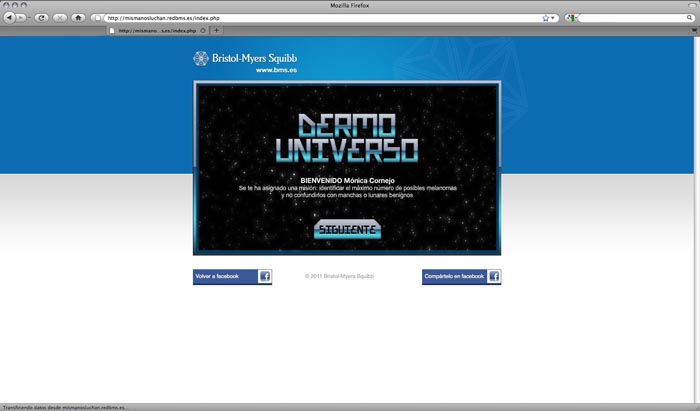Open the back/forward history dropdown arrow
Image resolution: width=700 pixels, height=411 pixels.
(x=29, y=18)
